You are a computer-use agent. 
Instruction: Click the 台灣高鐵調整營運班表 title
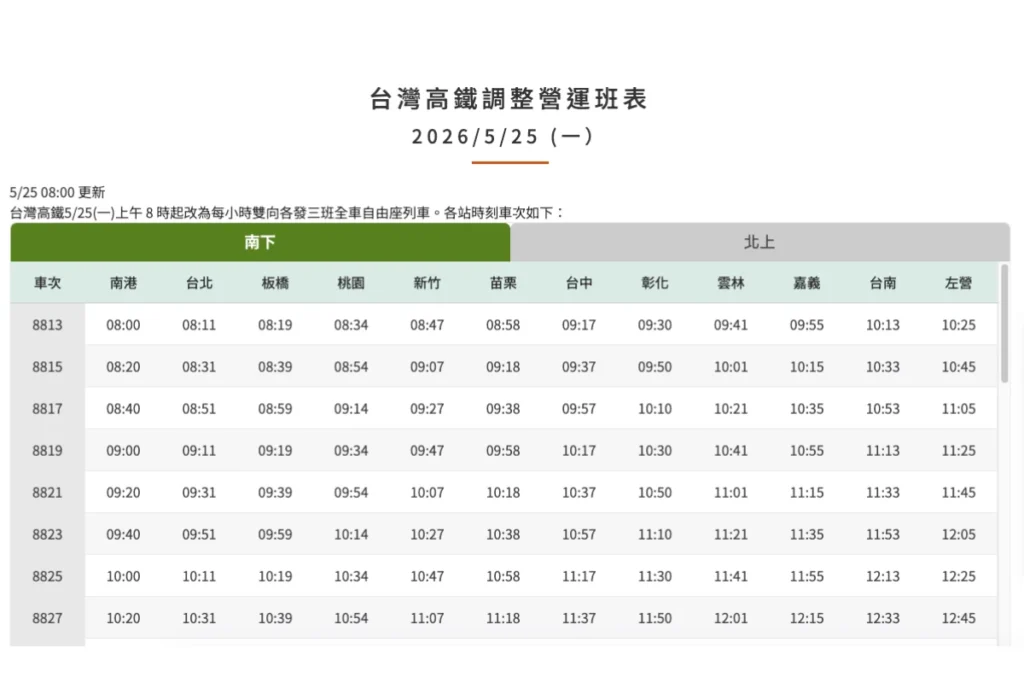click(x=509, y=99)
